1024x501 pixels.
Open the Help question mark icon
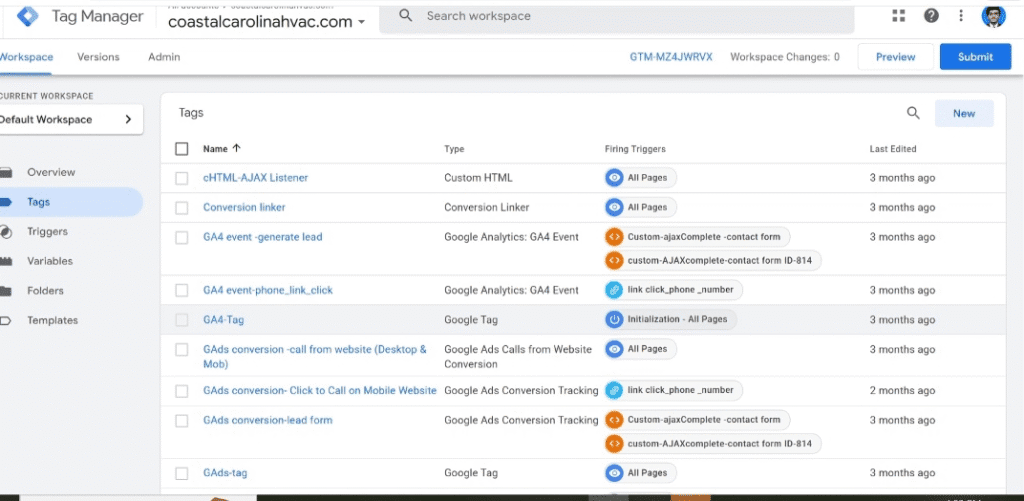931,16
